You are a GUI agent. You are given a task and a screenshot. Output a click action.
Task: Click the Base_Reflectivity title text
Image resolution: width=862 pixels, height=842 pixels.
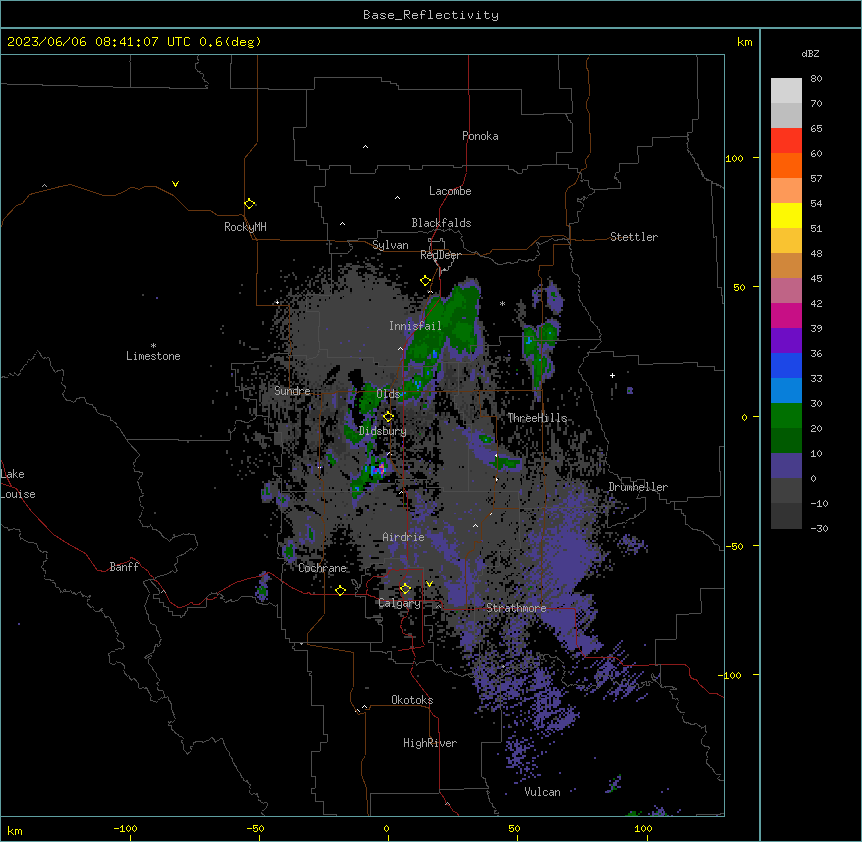pos(431,15)
